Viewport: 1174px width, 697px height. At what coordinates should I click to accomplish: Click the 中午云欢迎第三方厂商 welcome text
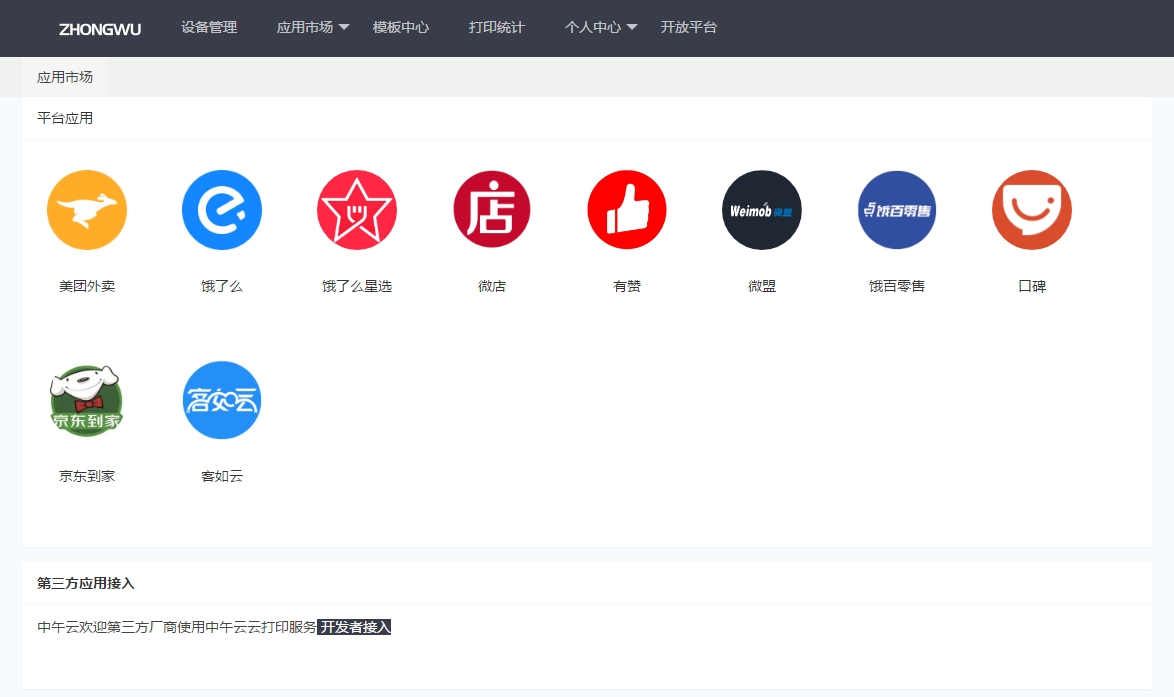tap(177, 627)
